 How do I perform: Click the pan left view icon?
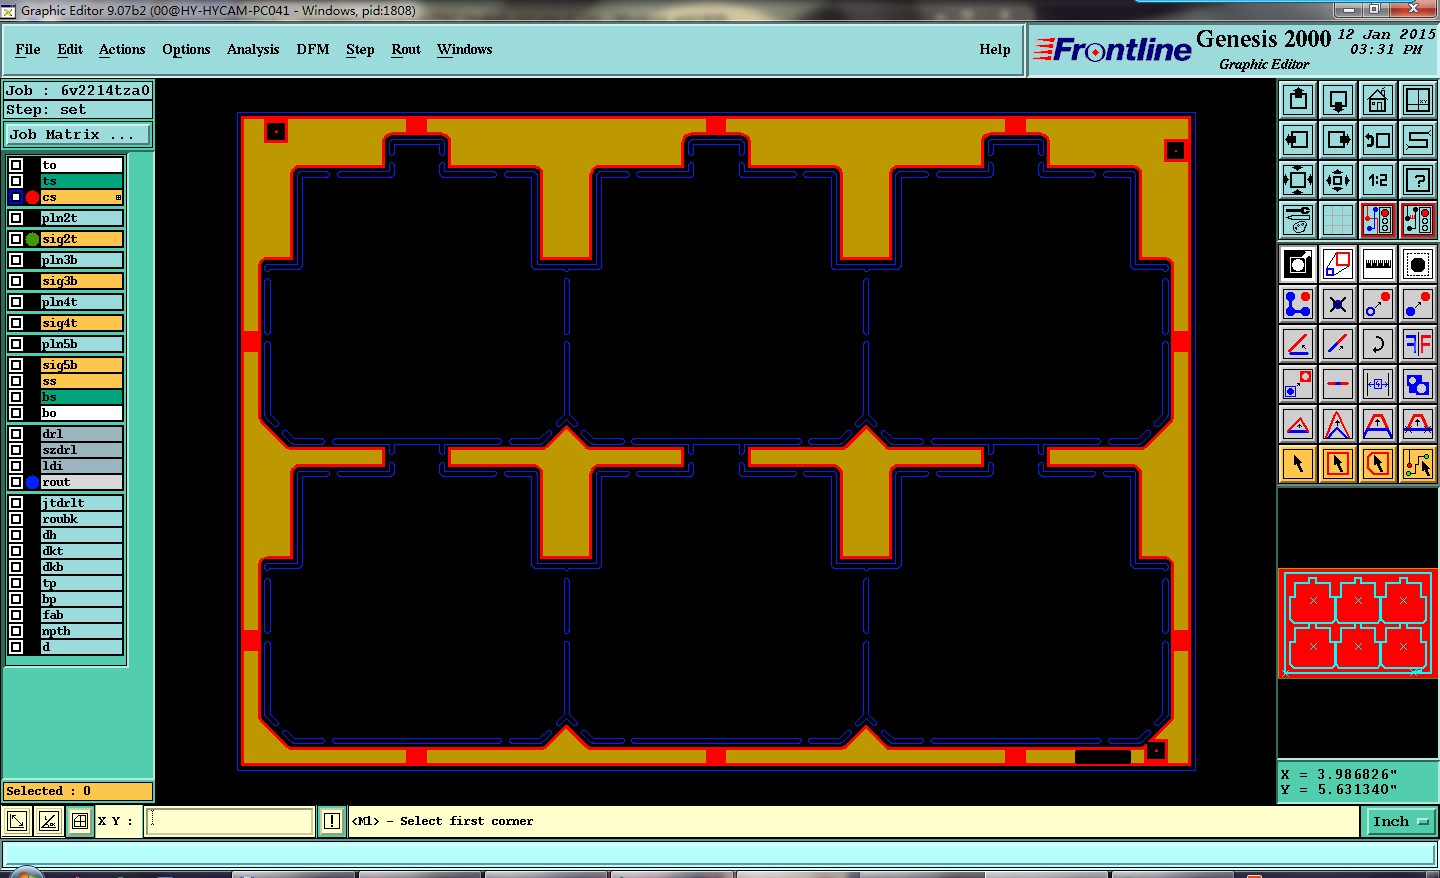[x=1298, y=140]
